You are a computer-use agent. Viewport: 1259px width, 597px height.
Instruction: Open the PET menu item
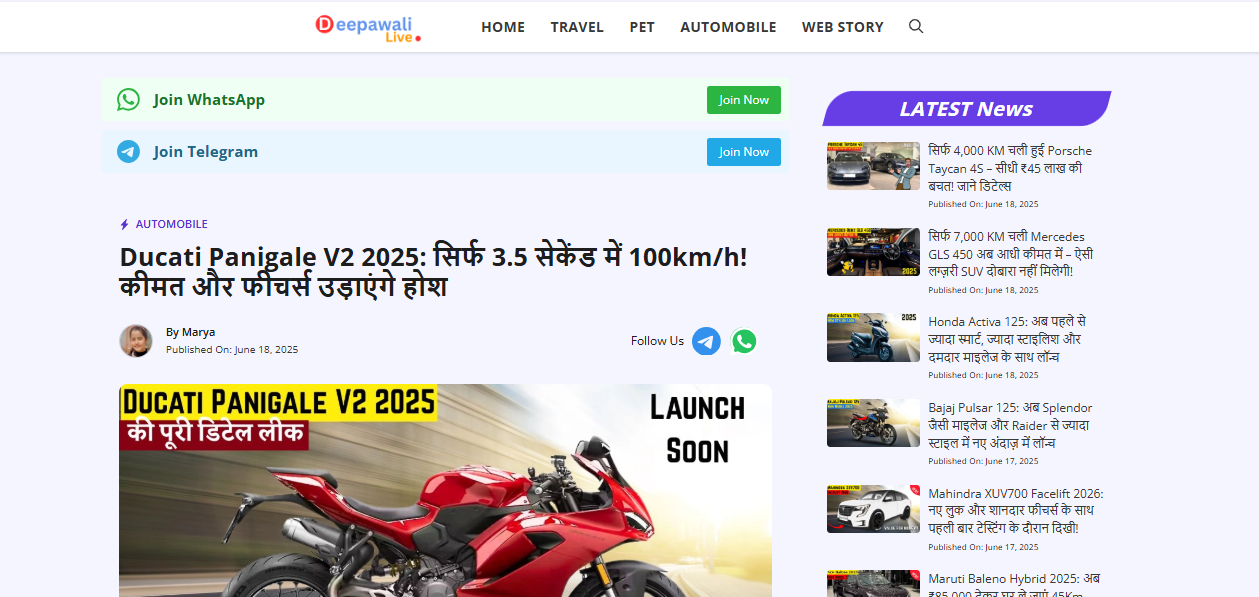click(x=642, y=27)
